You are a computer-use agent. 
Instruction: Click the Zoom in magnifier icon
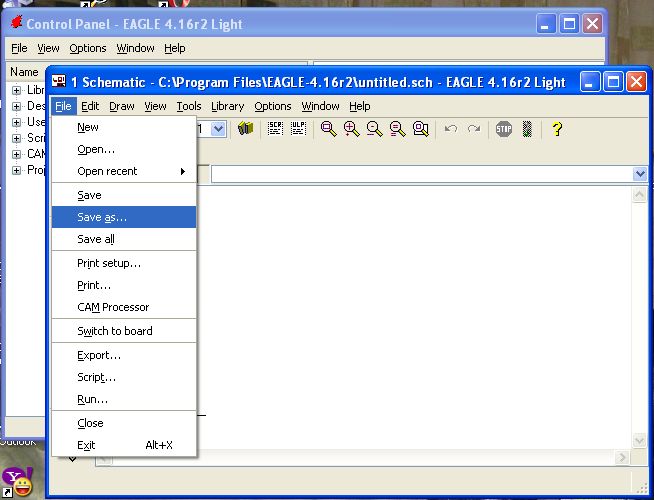pyautogui.click(x=352, y=129)
